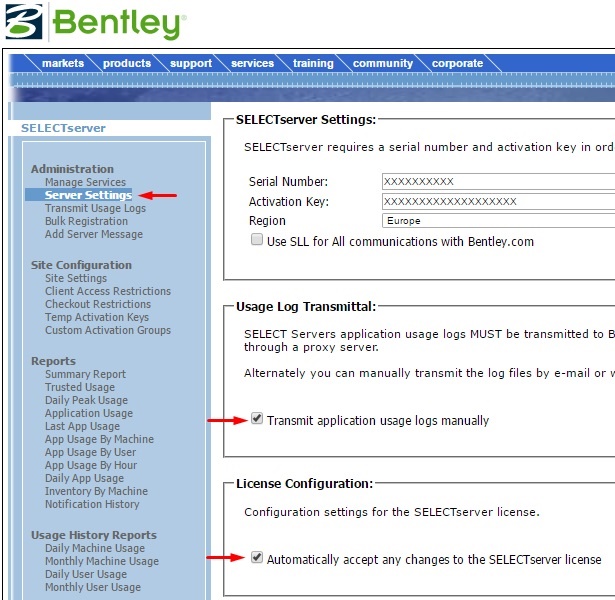
Task: Click the Reports section heading
Action: [53, 361]
